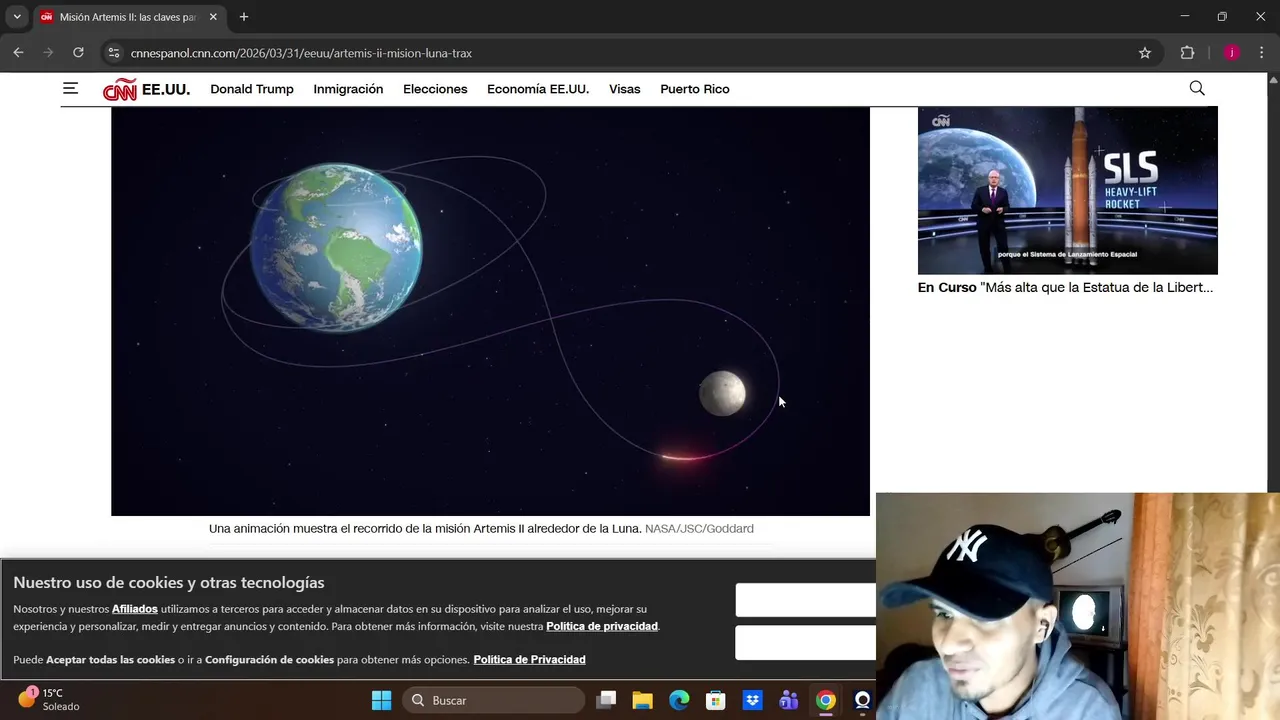The image size is (1280, 720).
Task: Reload the page
Action: pos(78,53)
